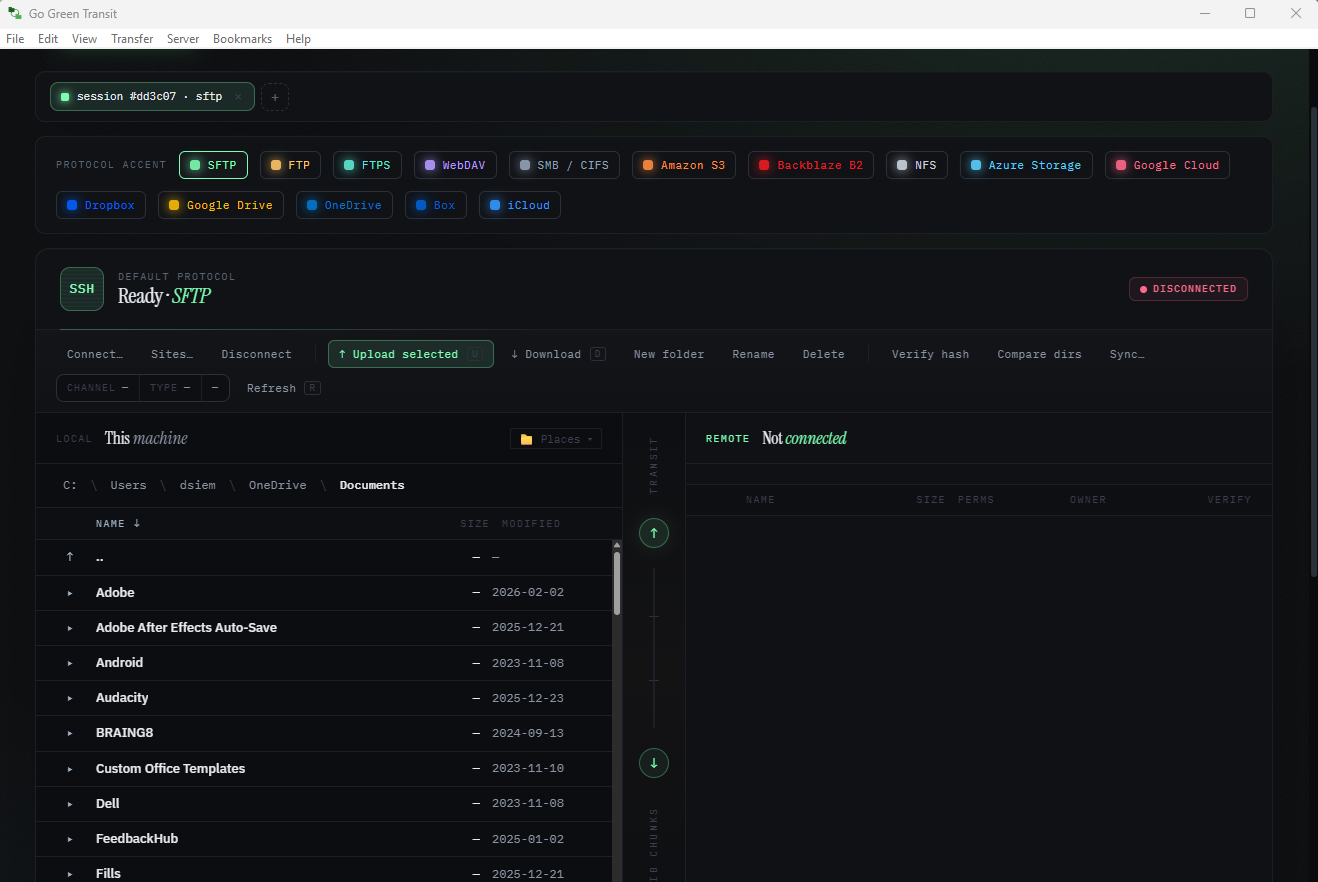
Task: Expand the Adobe folder
Action: click(70, 593)
